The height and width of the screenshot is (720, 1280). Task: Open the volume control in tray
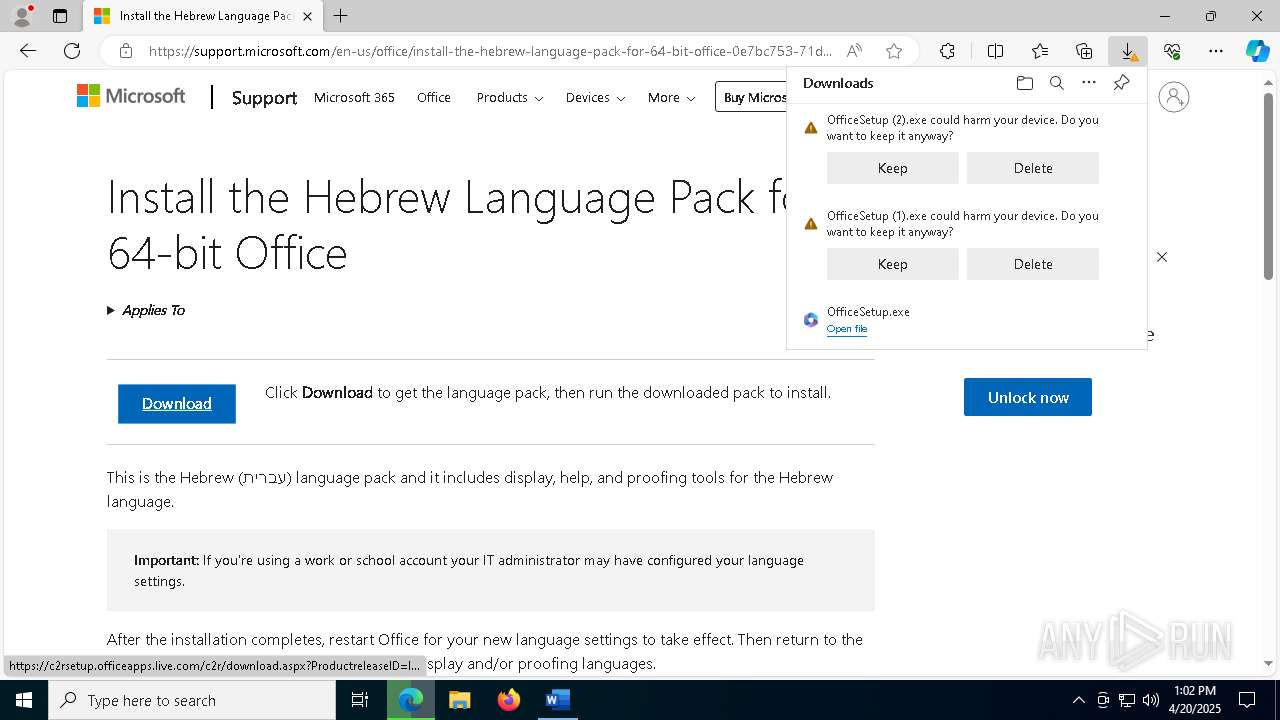1150,700
